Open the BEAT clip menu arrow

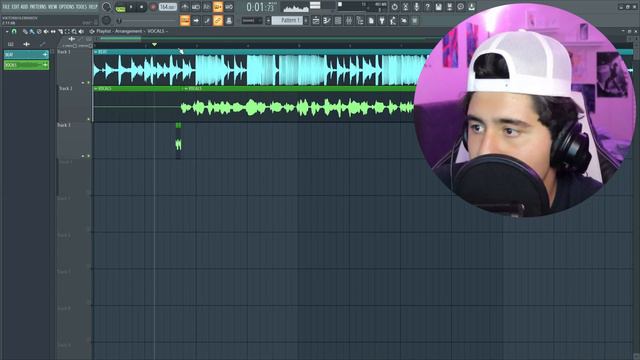pos(96,52)
